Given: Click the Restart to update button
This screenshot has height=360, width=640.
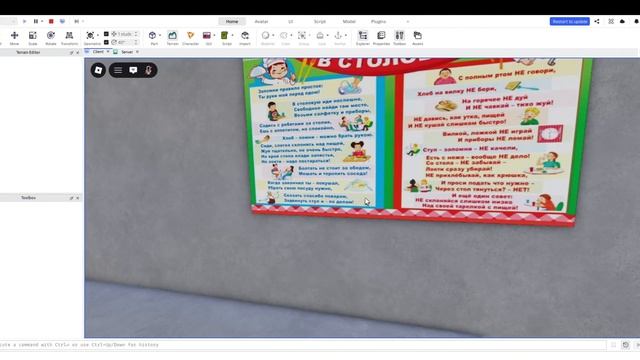Looking at the screenshot, I should (569, 21).
